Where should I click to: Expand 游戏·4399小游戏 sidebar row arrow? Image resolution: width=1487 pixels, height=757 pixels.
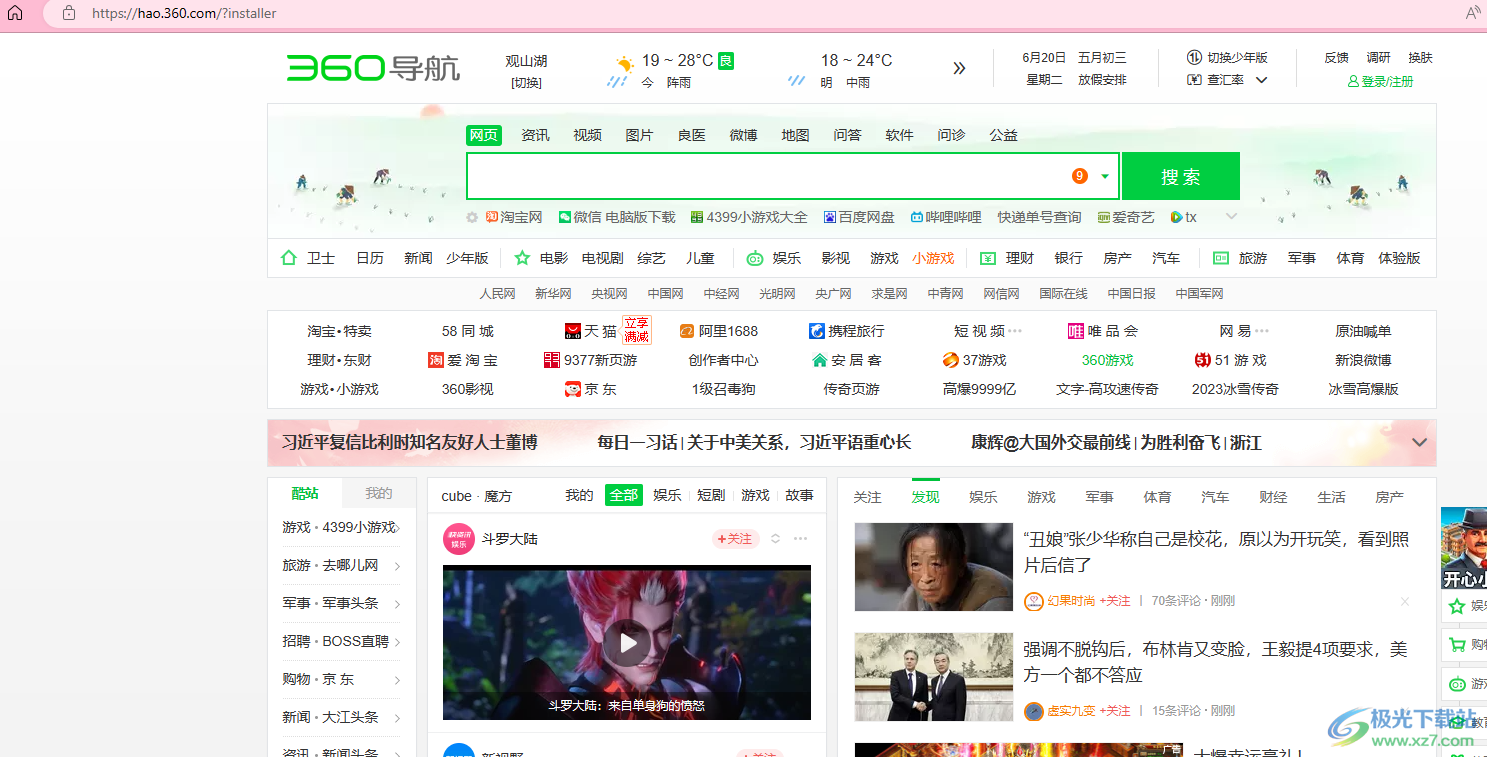click(x=397, y=528)
